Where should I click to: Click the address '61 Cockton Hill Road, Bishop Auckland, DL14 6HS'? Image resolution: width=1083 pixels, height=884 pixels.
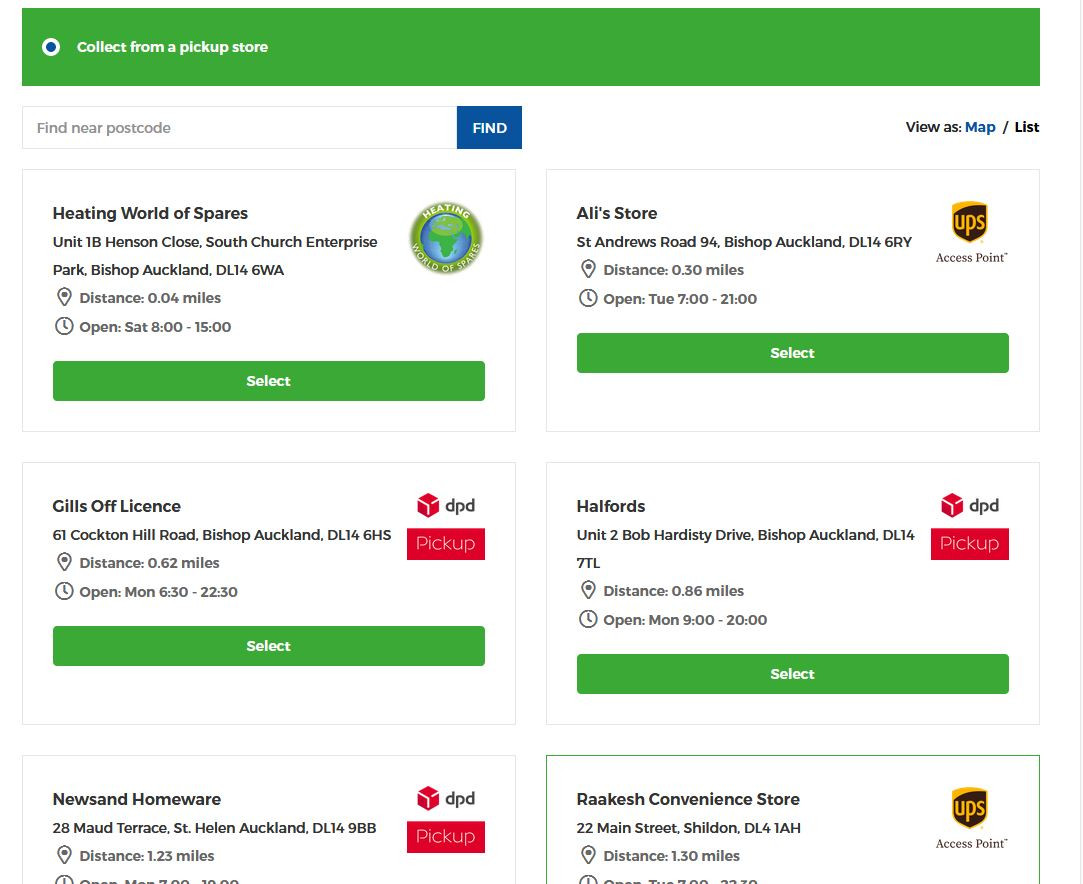(222, 535)
